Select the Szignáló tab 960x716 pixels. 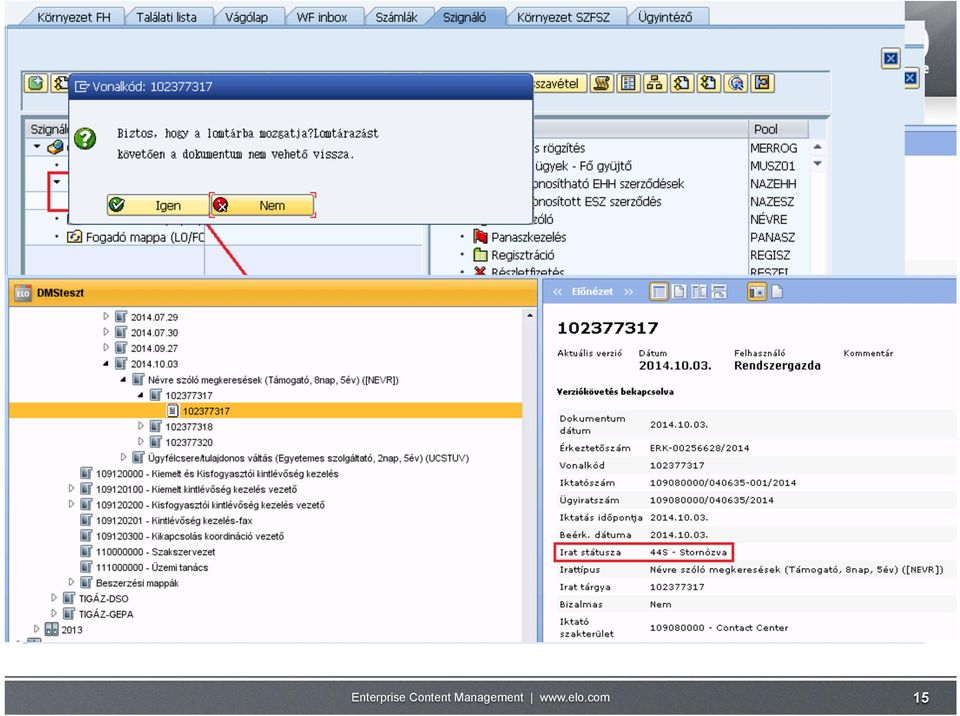[465, 17]
